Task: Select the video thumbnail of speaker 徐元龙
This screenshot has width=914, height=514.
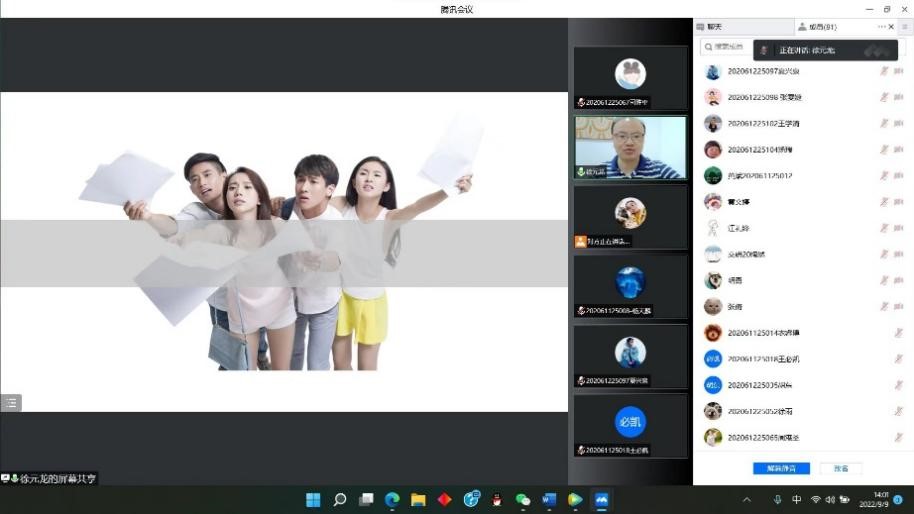Action: [630, 147]
